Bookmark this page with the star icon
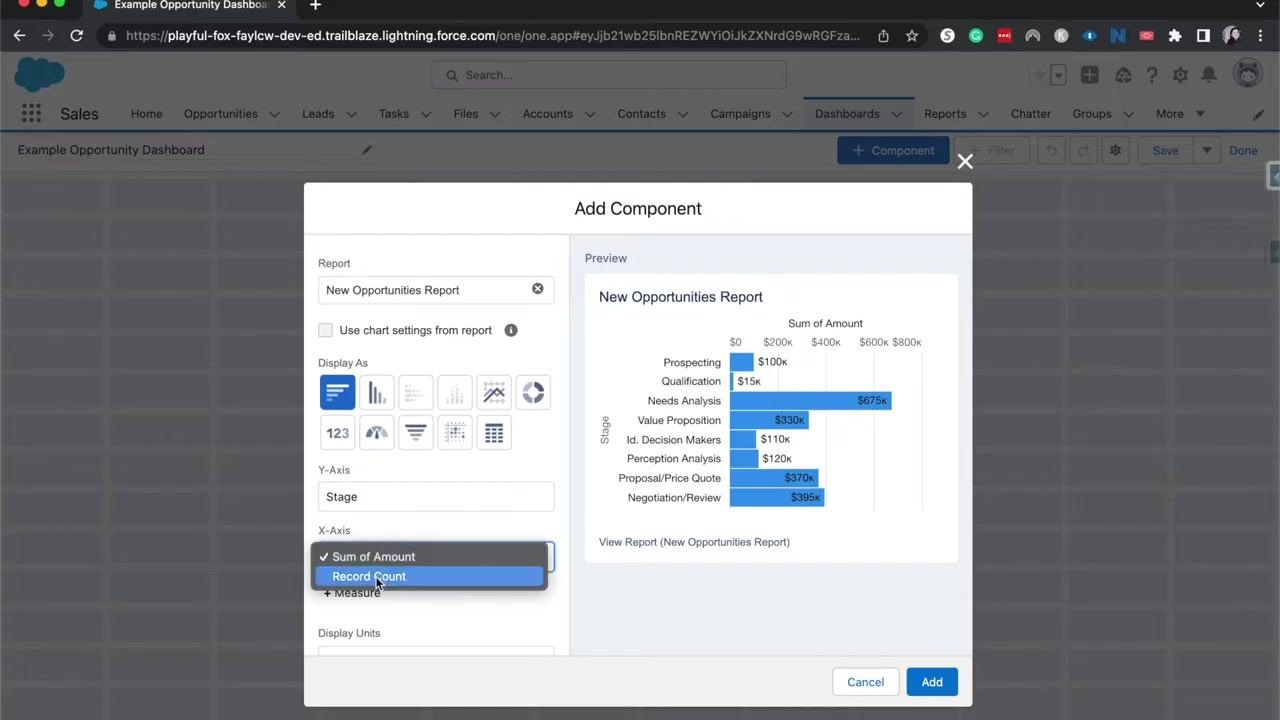The image size is (1280, 720). (911, 36)
